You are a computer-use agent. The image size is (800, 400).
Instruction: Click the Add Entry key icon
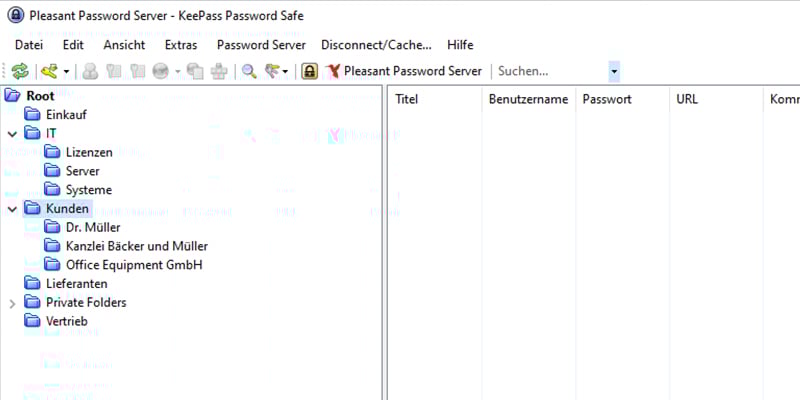coord(49,71)
